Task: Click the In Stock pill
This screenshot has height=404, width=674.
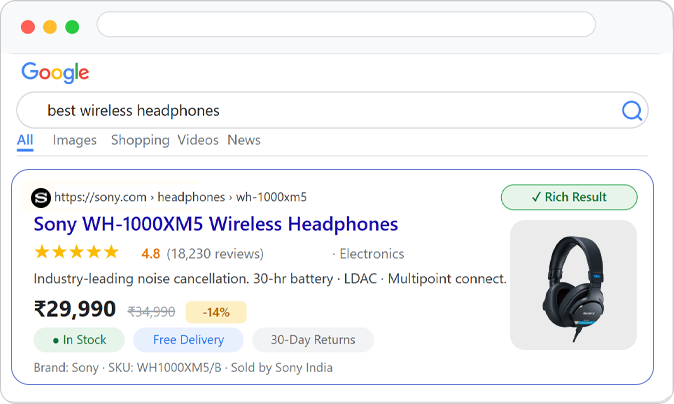Action: pyautogui.click(x=79, y=340)
